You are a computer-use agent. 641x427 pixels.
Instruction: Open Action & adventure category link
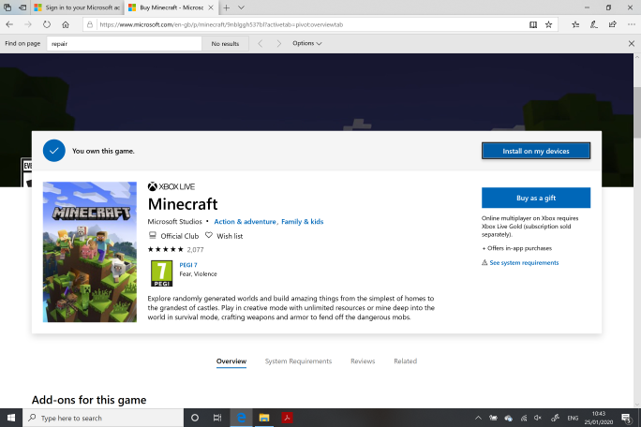click(245, 221)
